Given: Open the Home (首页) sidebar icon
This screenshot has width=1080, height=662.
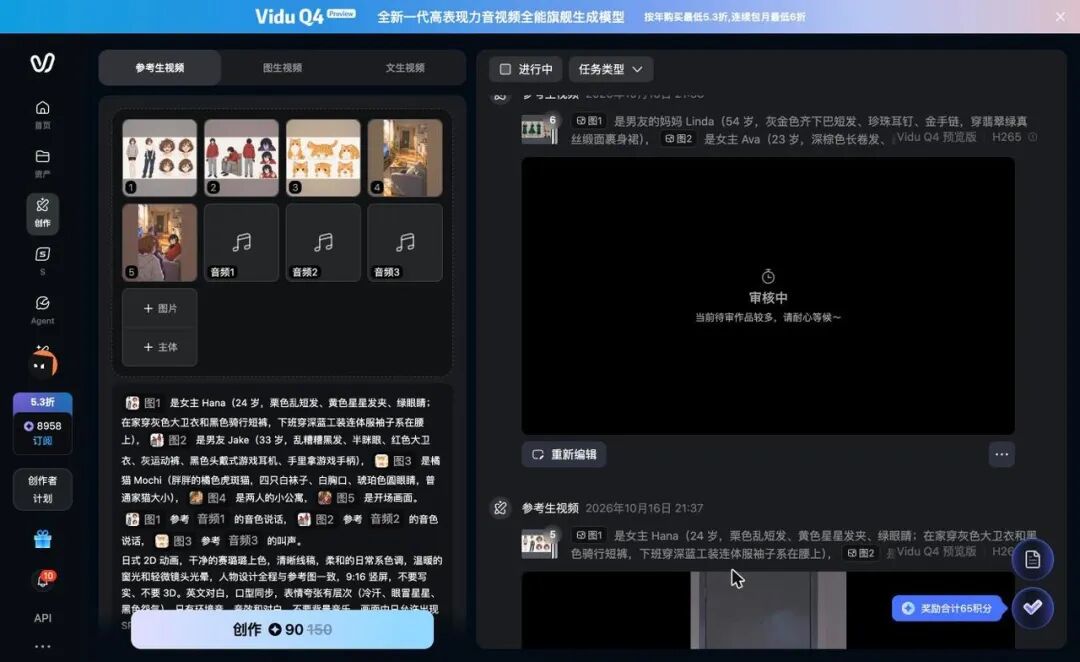Looking at the screenshot, I should click(x=42, y=114).
